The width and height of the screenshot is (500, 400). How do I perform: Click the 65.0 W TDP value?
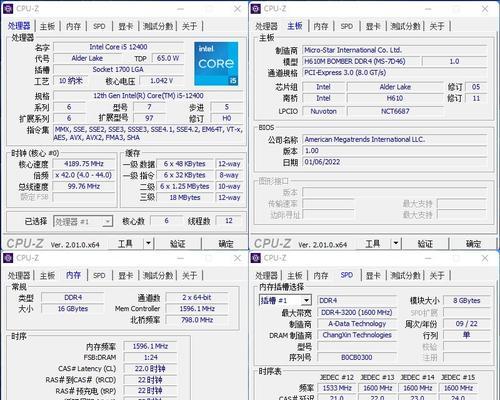[x=168, y=58]
